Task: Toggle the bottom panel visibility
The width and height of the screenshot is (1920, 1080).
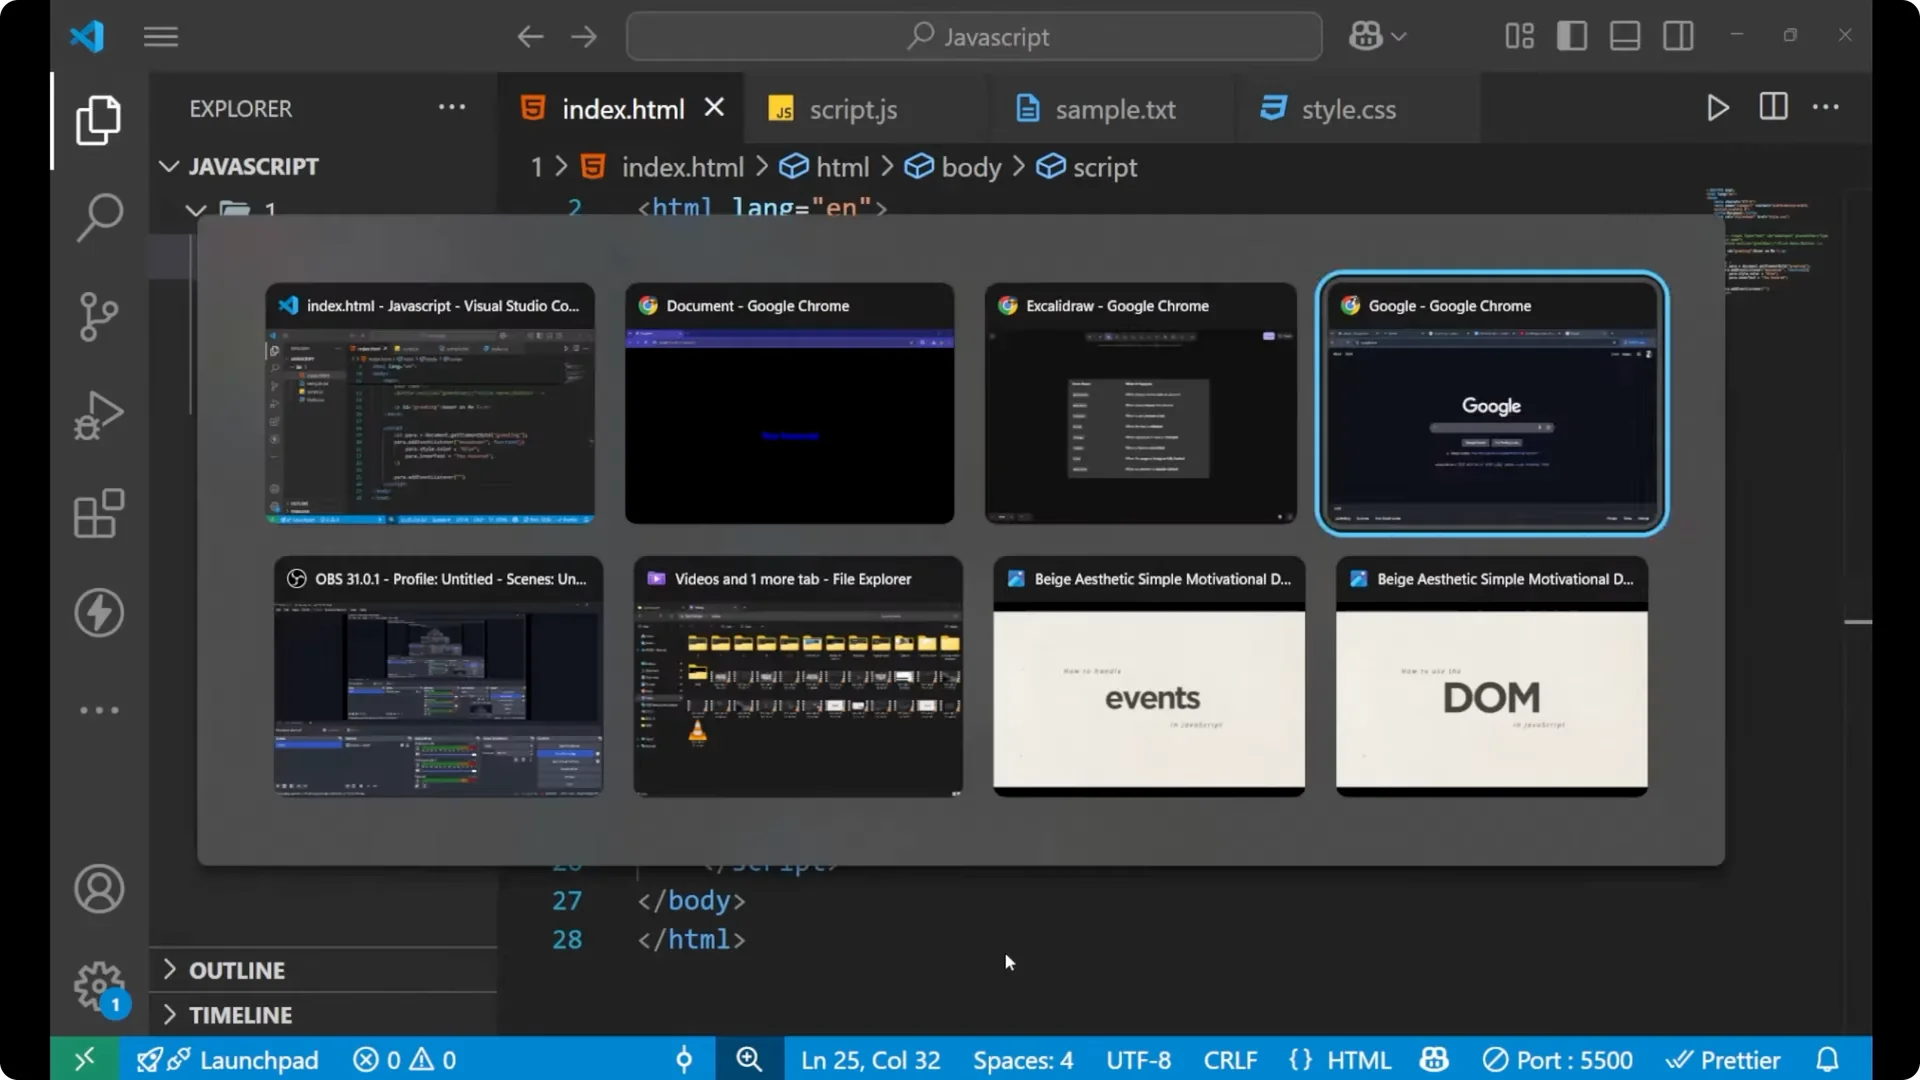Action: click(1625, 37)
